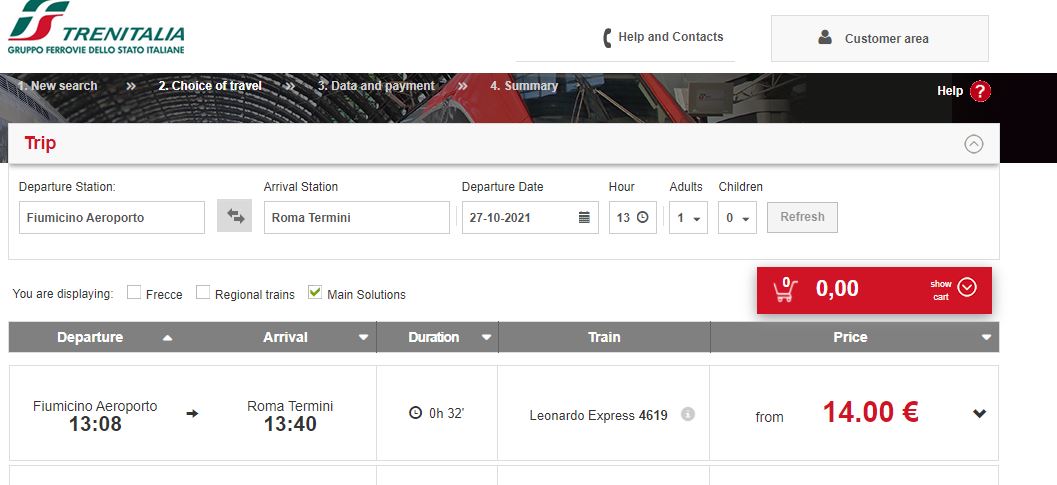
Task: Click the Arrival Station input field
Action: tap(357, 218)
